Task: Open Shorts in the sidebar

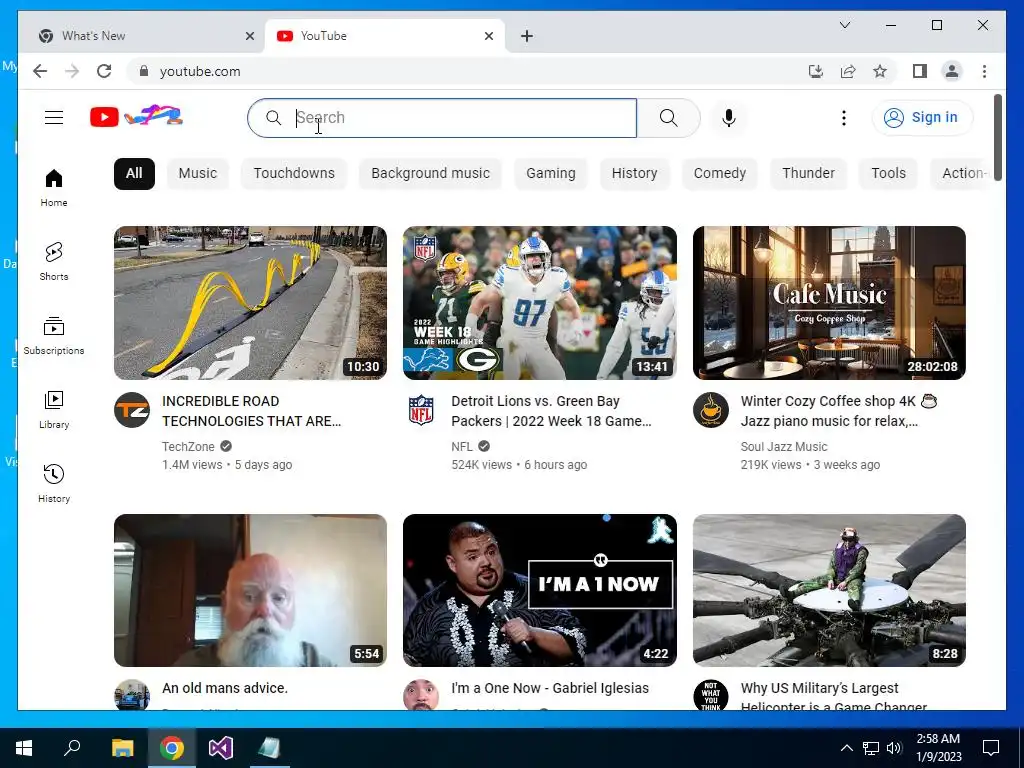Action: (x=54, y=262)
